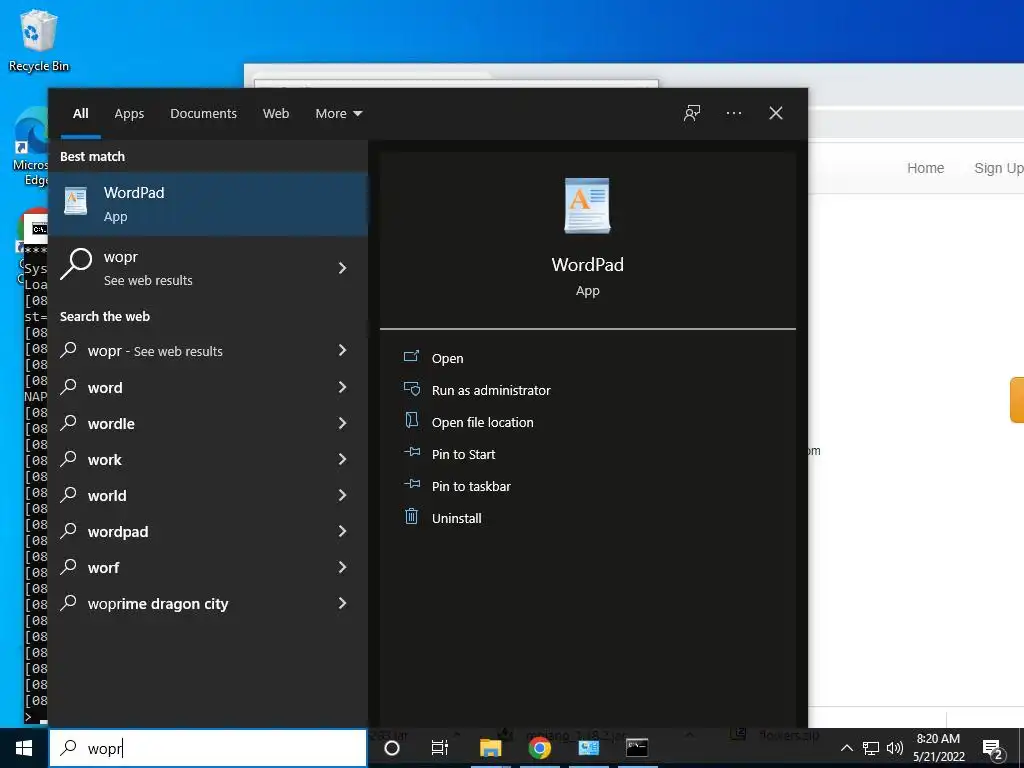Expand the arrow next to 'wordpad' suggestion

coord(342,531)
